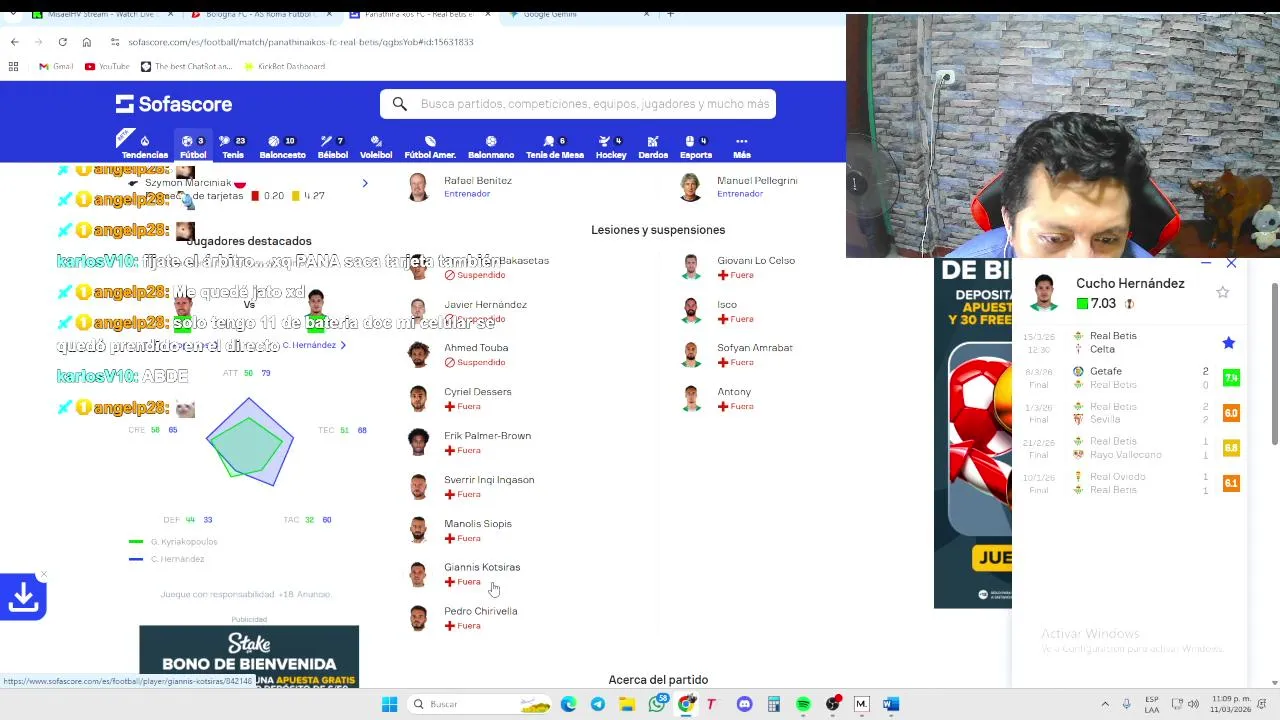Open the Gmail bookmark
The image size is (1280, 720).
tap(56, 66)
